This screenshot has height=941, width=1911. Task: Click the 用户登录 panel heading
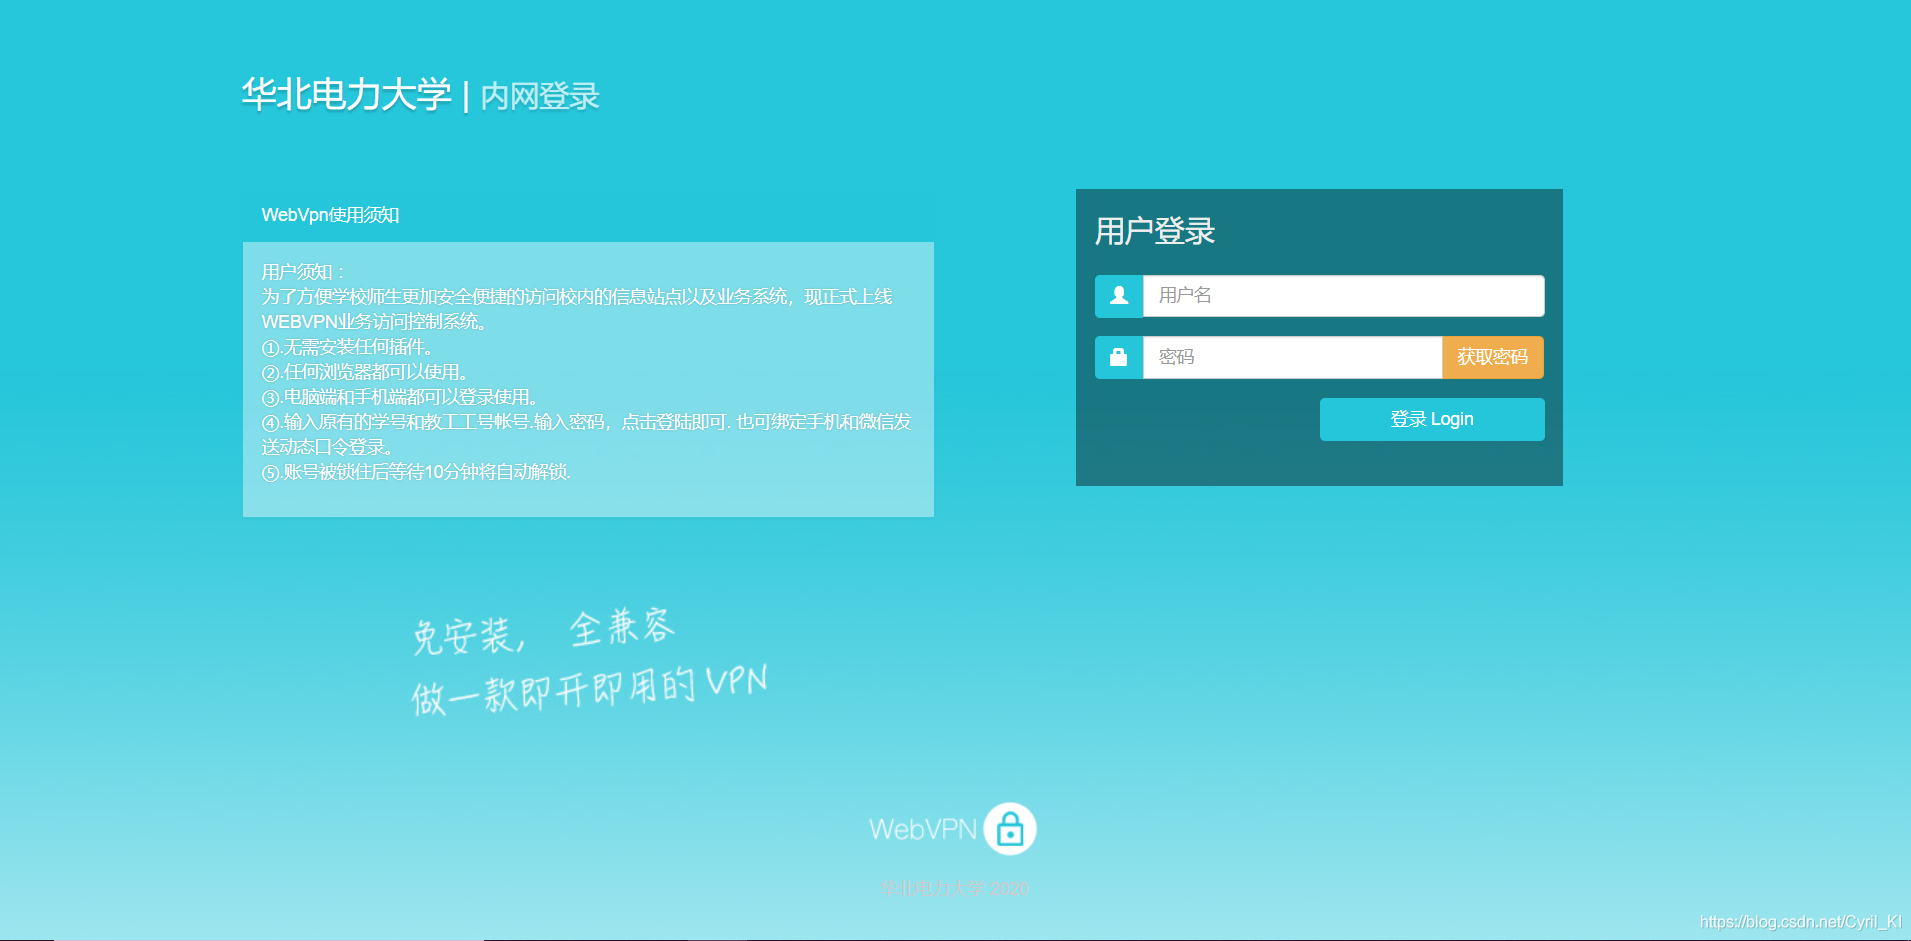point(1155,232)
